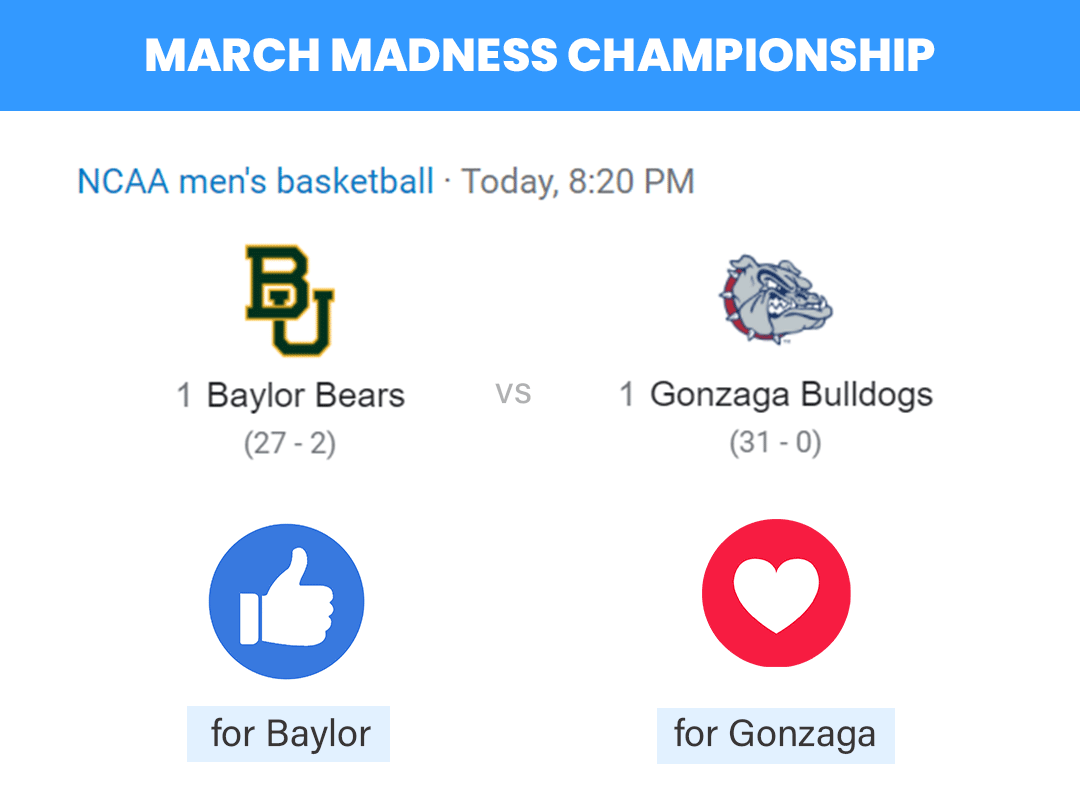The height and width of the screenshot is (800, 1080).
Task: Click the seed number beside Gonzaga Bulldogs
Action: coord(627,395)
